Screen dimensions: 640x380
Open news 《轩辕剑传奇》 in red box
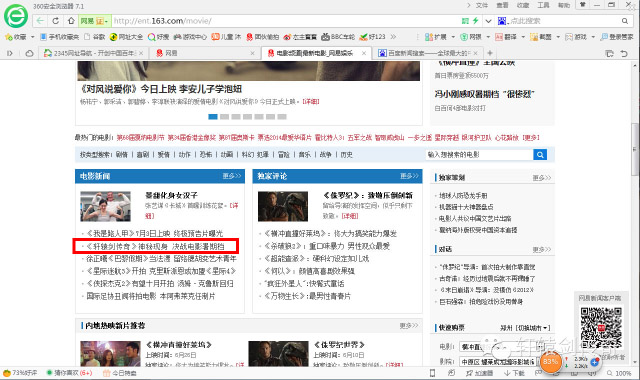156,247
